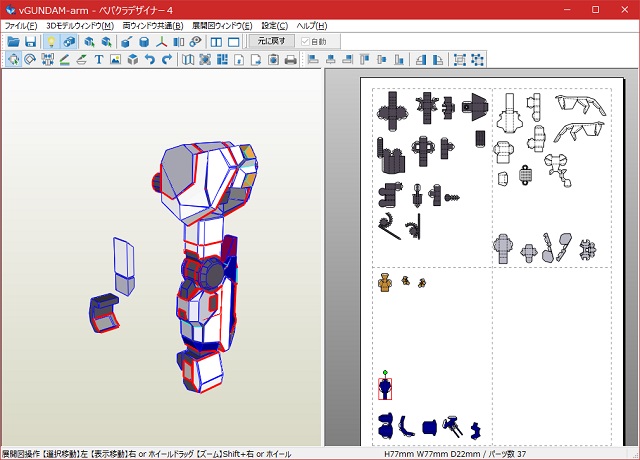Click the detached blue bracket piece in 3D view
The height and width of the screenshot is (460, 640).
point(104,313)
